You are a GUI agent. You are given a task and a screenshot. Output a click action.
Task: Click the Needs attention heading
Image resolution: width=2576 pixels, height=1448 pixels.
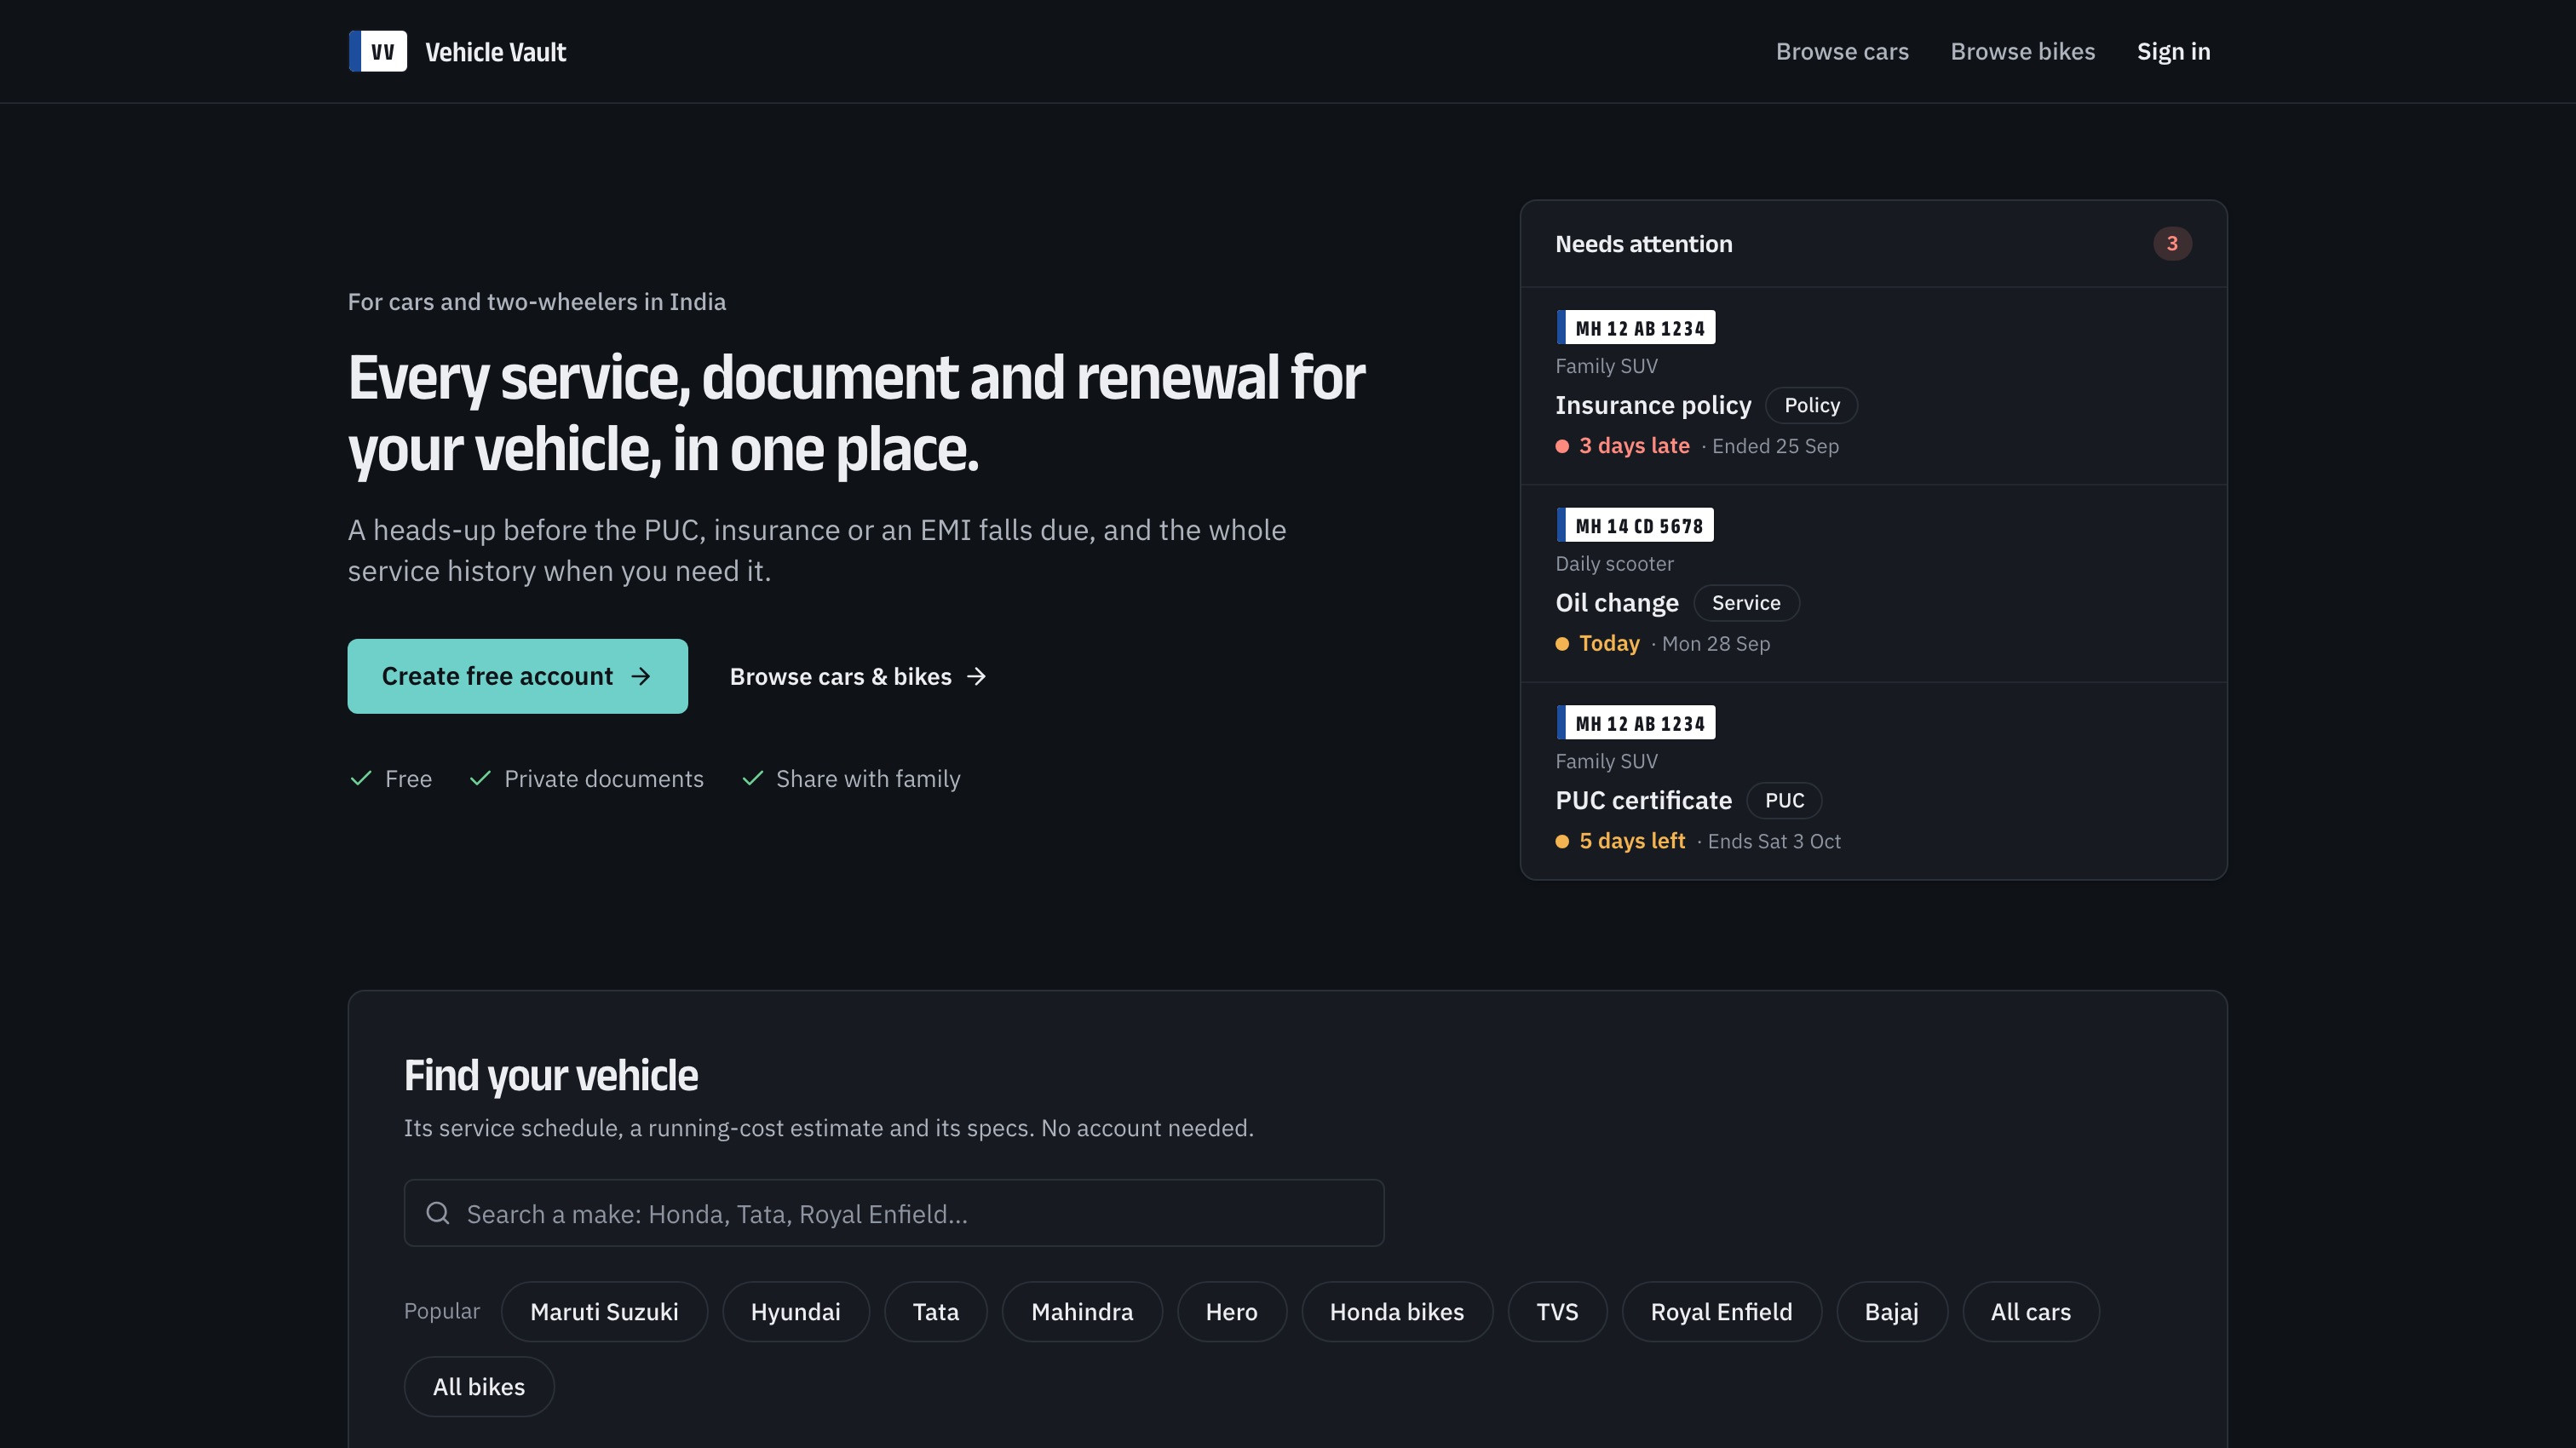(x=1644, y=244)
